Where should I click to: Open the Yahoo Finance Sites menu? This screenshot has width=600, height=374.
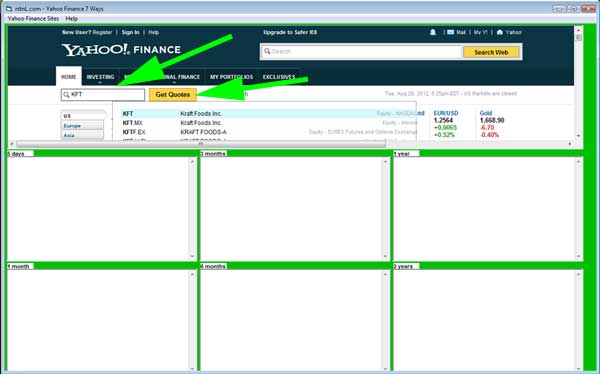(x=33, y=18)
